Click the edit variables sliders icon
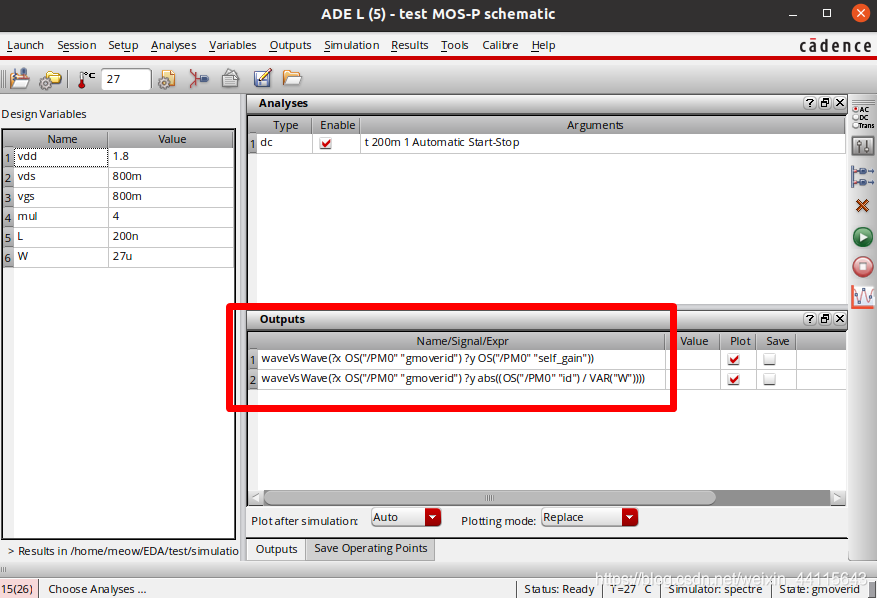Viewport: 877px width, 598px height. click(862, 147)
